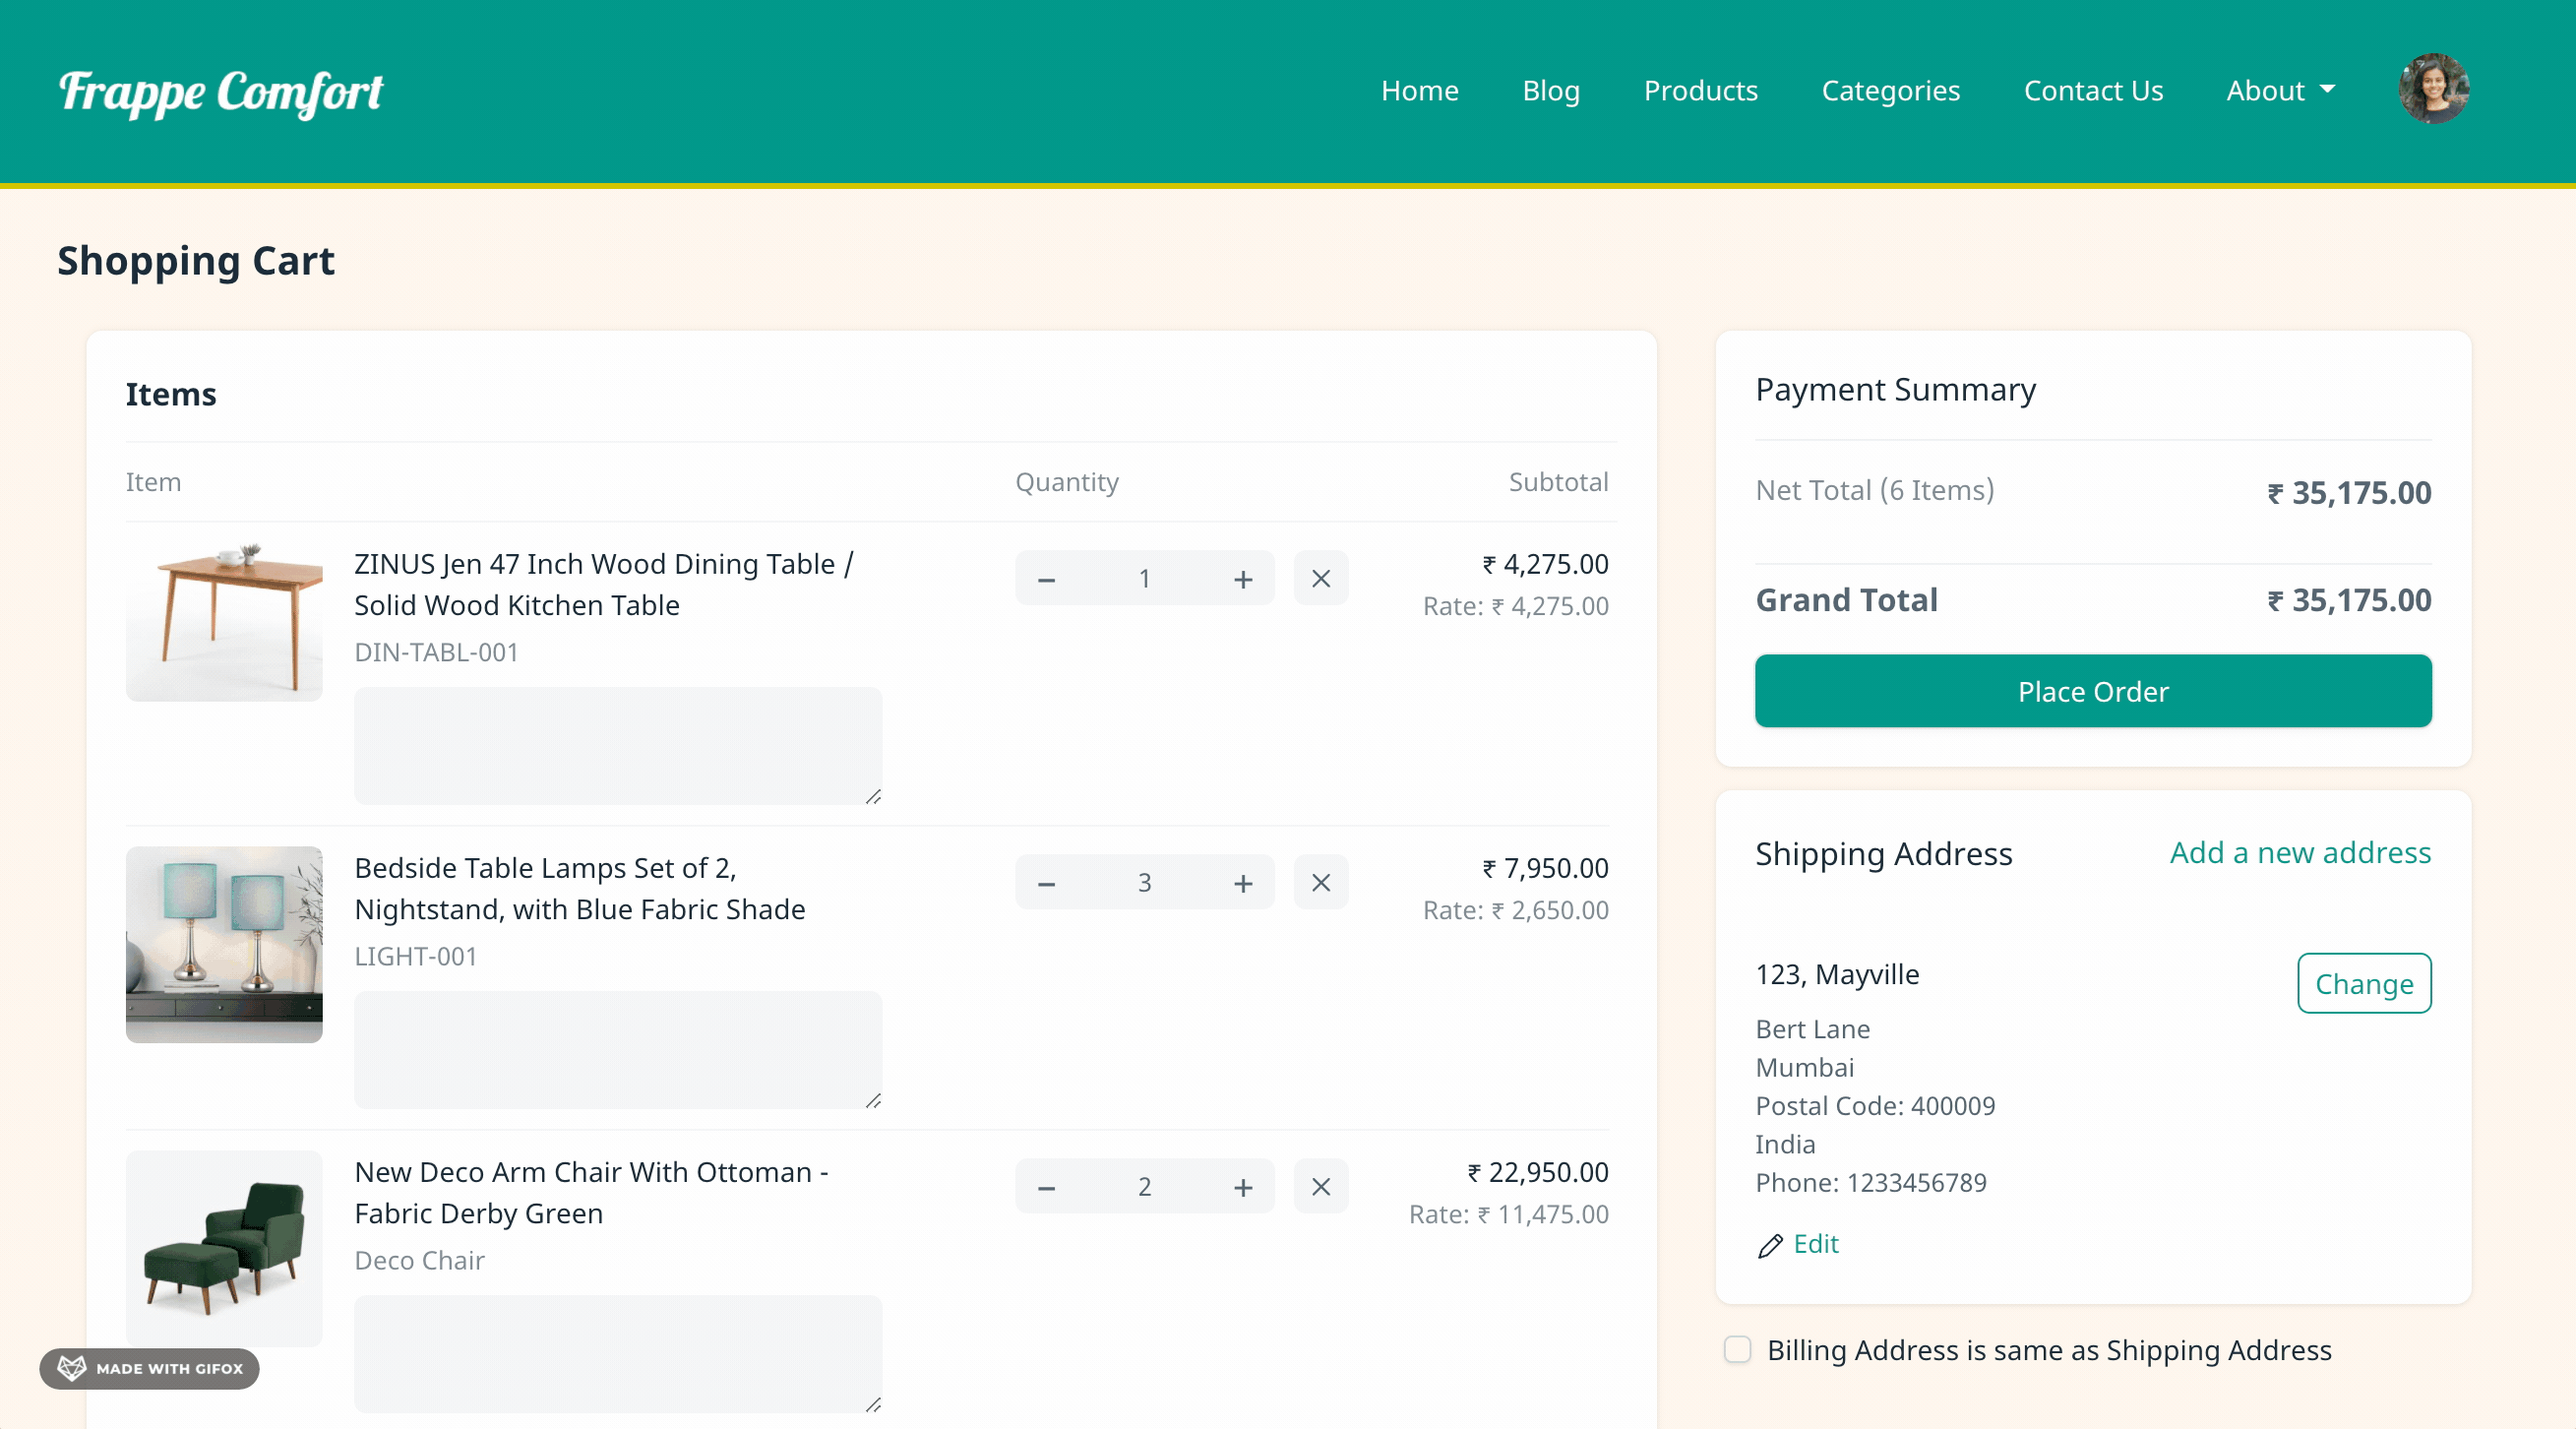This screenshot has width=2576, height=1429.
Task: Select item code DIN-TABL-001
Action: click(437, 653)
